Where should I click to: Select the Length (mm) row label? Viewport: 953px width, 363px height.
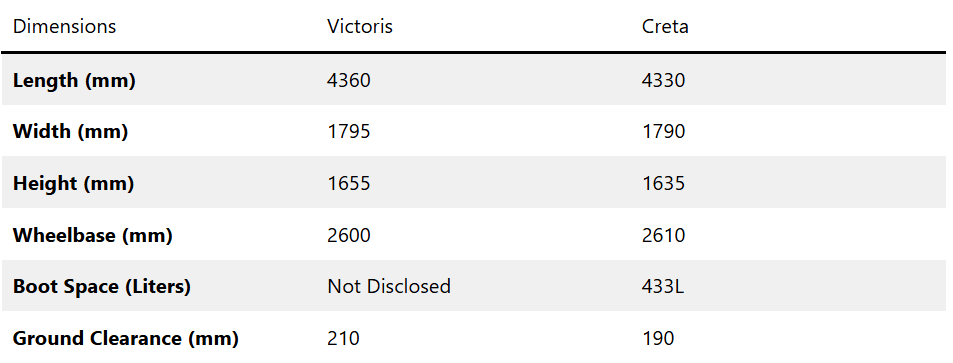pyautogui.click(x=74, y=80)
